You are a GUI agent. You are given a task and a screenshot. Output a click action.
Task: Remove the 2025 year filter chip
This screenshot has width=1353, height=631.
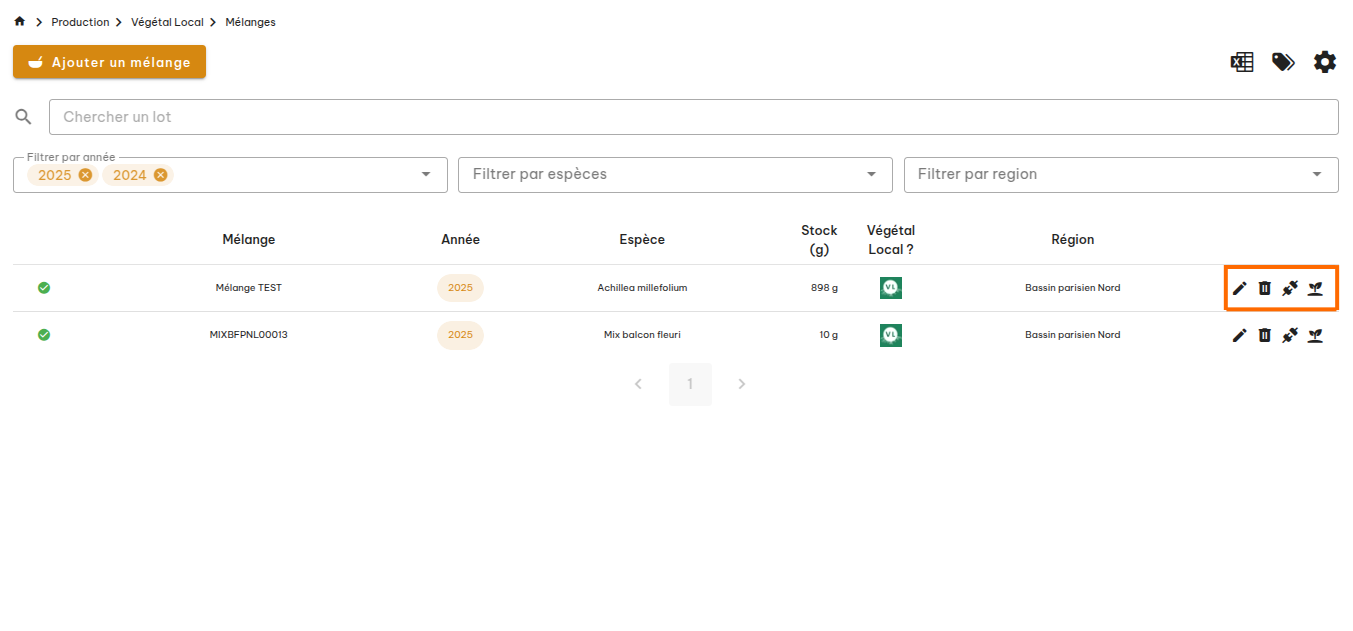[85, 175]
